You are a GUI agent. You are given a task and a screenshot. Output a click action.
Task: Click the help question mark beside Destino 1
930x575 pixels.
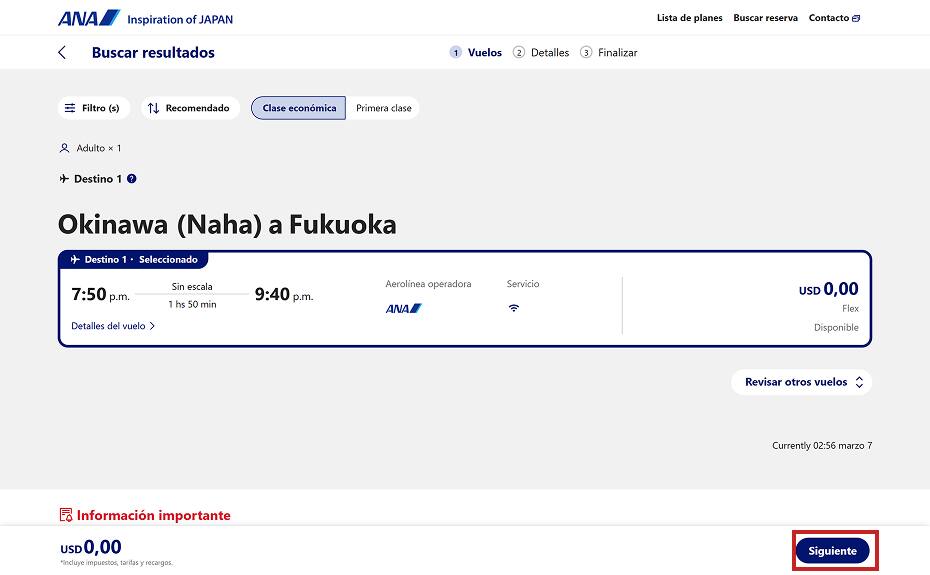click(x=132, y=179)
